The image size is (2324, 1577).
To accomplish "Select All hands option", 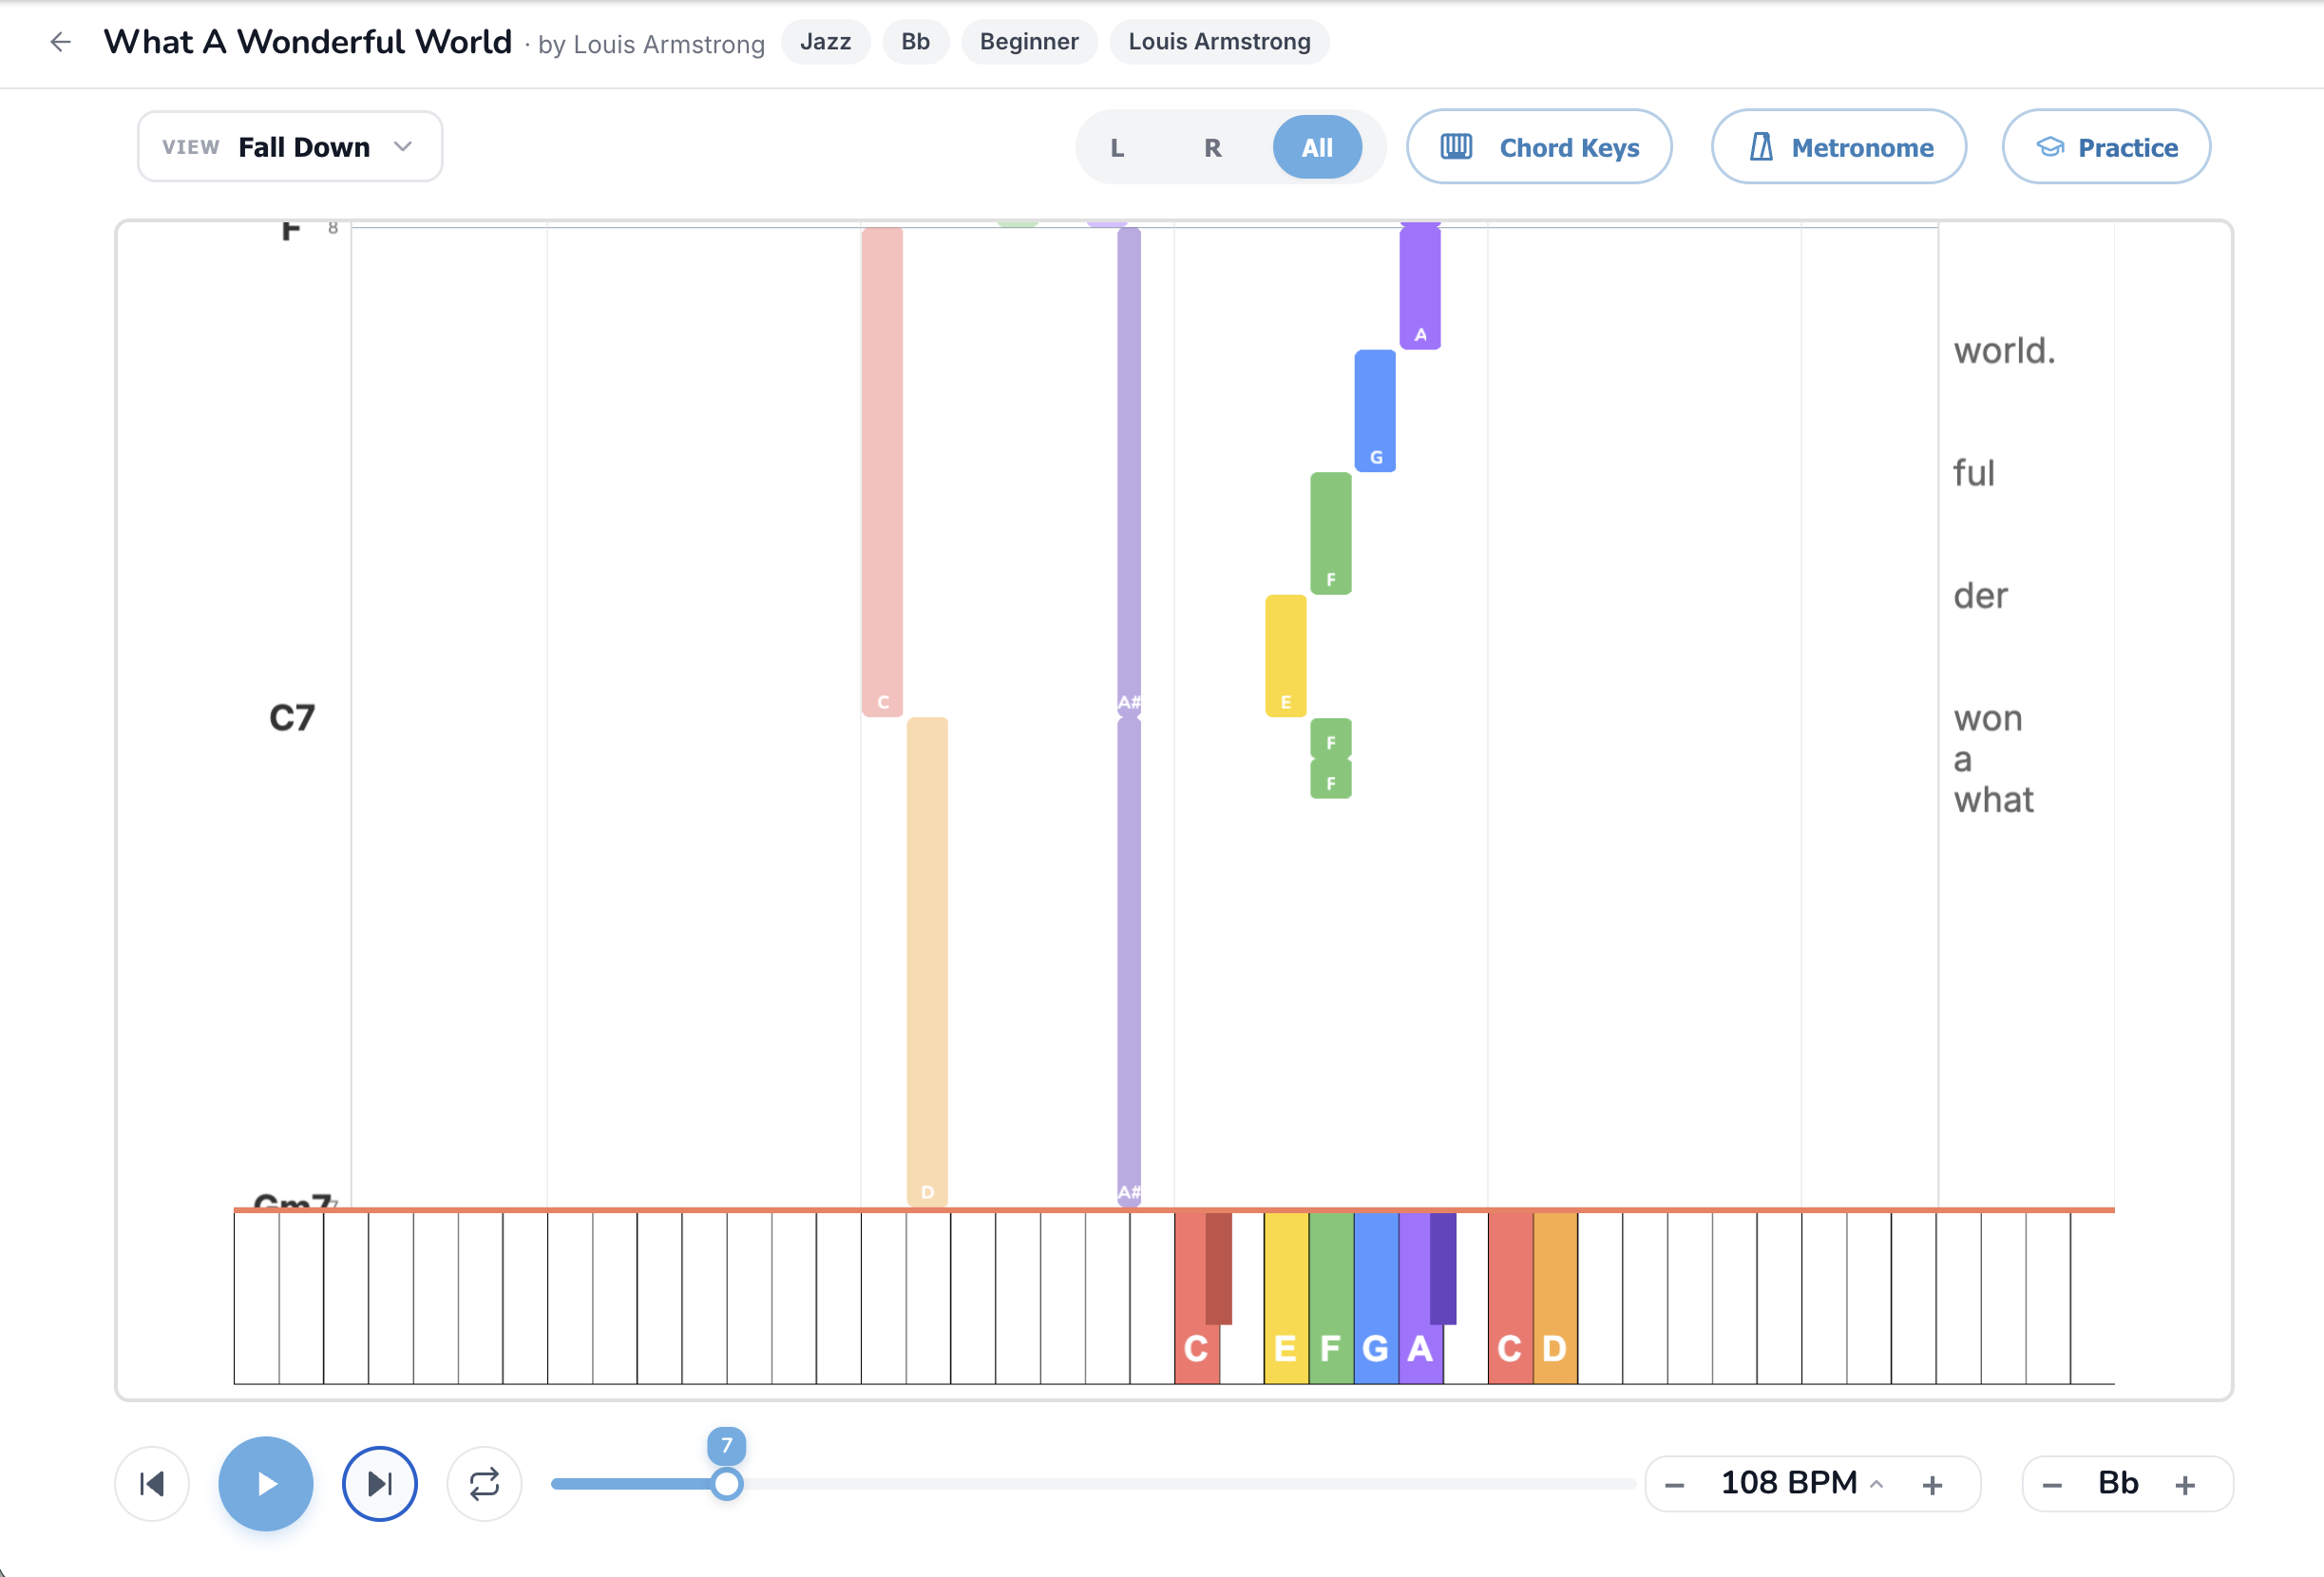I will [x=1317, y=148].
